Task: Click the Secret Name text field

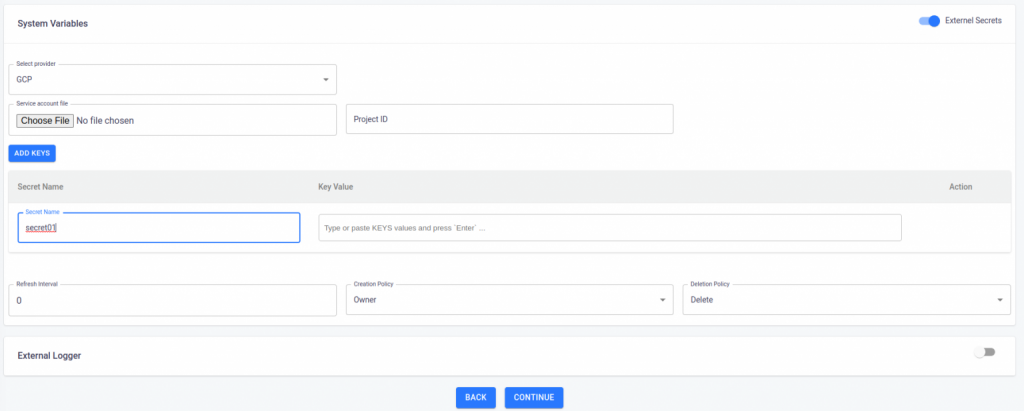Action: 159,228
